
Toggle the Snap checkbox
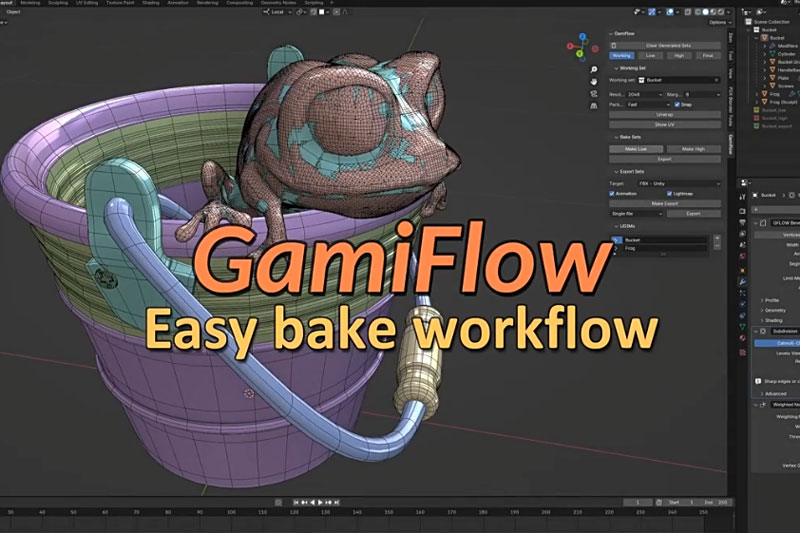[677, 105]
